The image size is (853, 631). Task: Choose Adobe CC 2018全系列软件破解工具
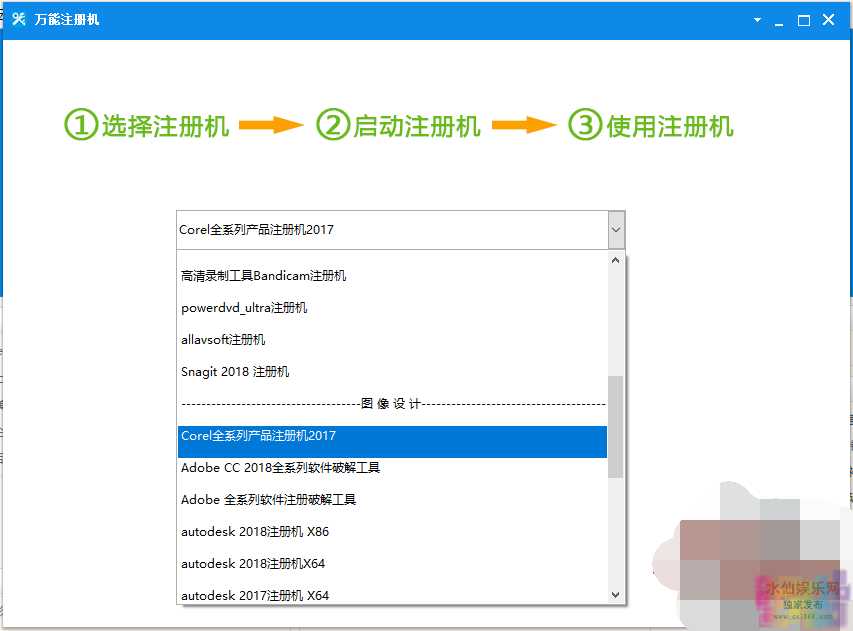[x=280, y=468]
